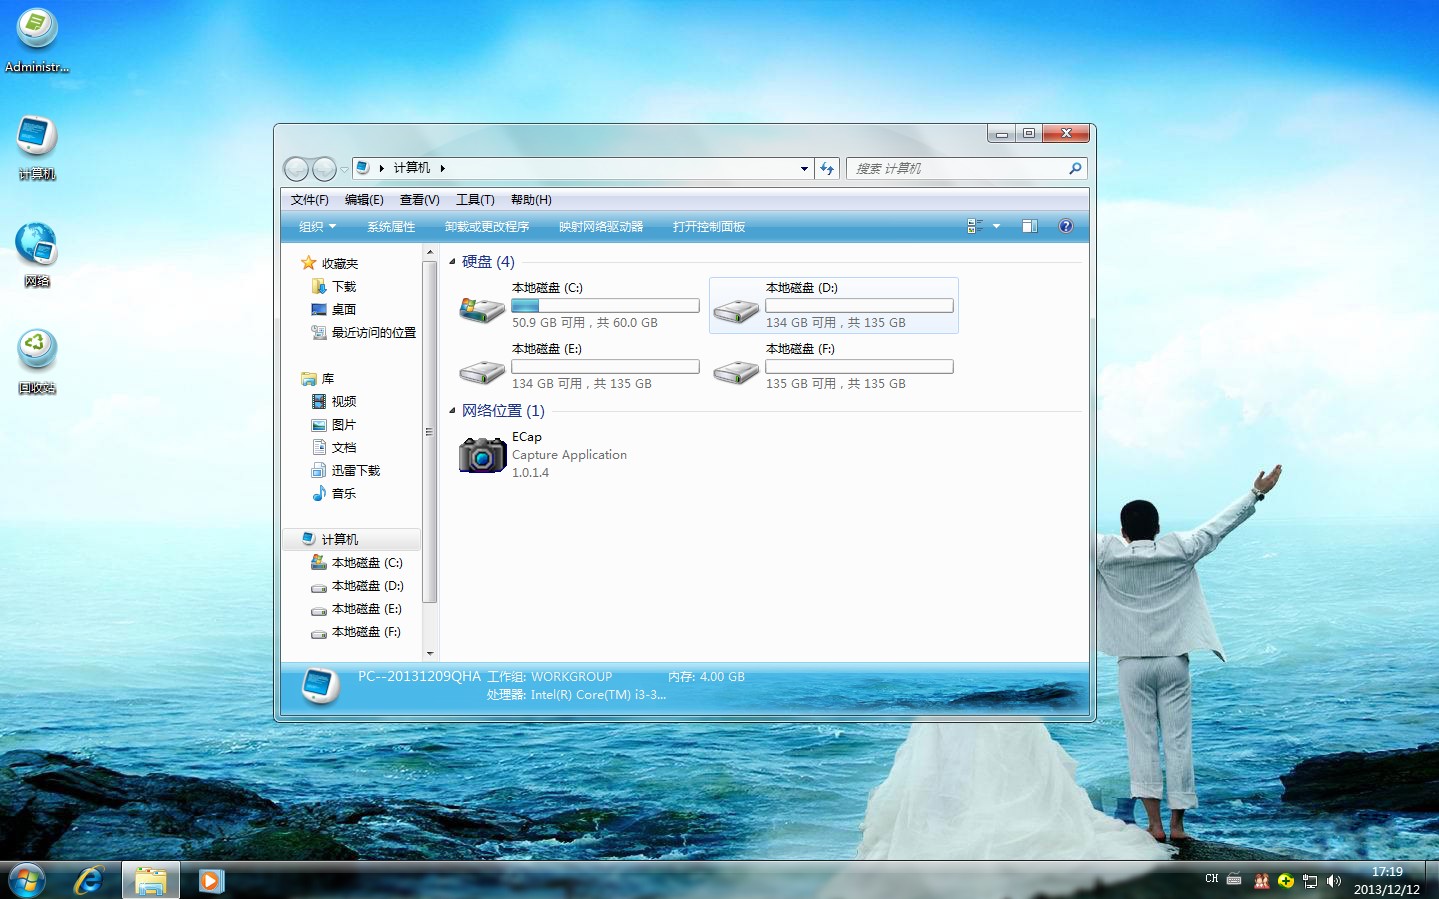Click the Back navigation arrow
This screenshot has width=1439, height=899.
click(297, 169)
